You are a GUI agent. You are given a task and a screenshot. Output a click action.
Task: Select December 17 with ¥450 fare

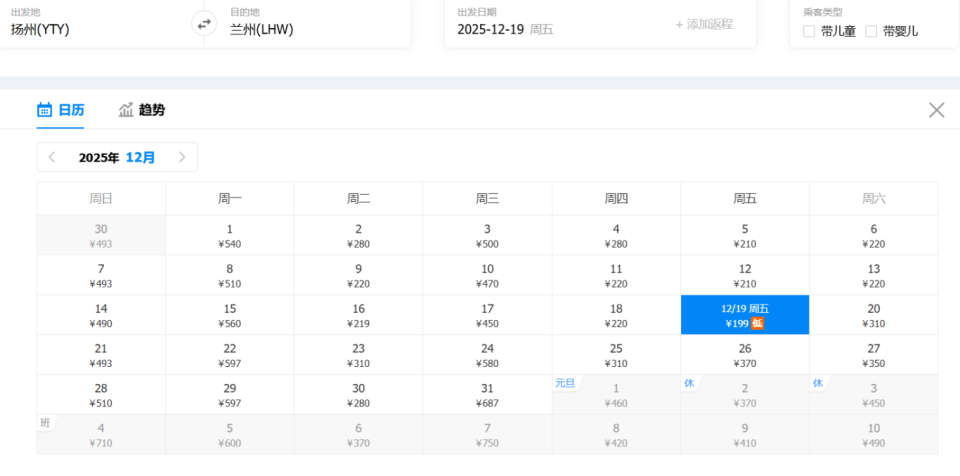487,315
